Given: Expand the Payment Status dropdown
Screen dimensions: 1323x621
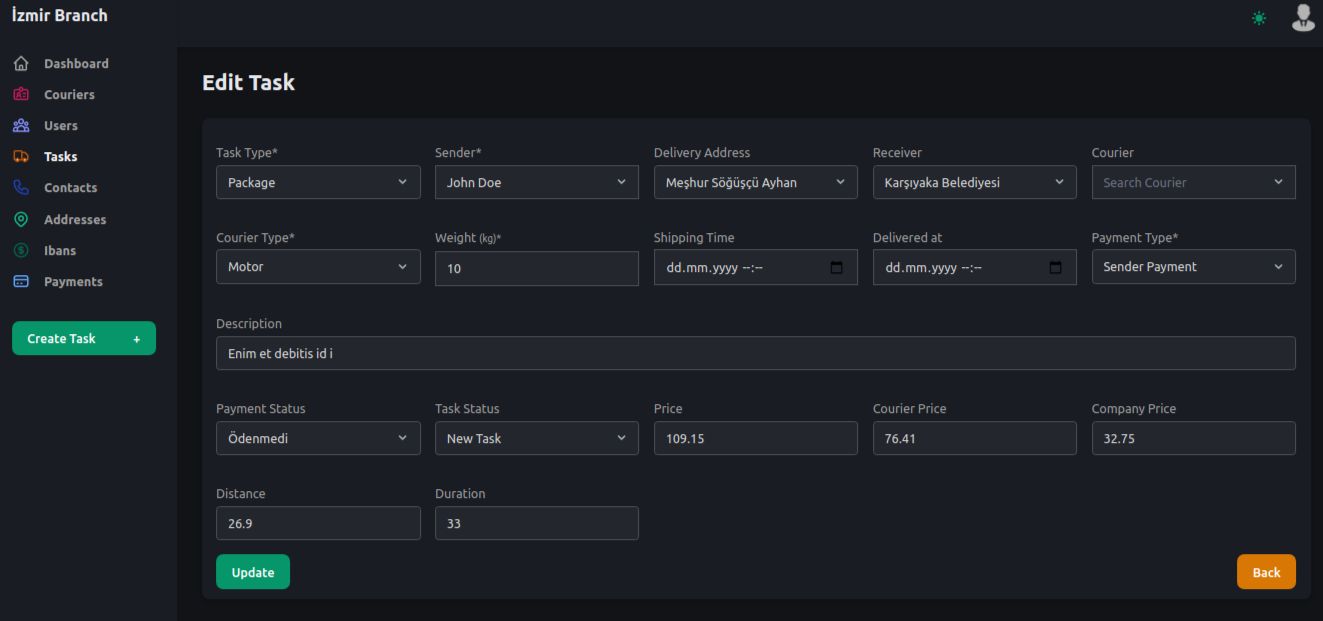Looking at the screenshot, I should (x=318, y=438).
